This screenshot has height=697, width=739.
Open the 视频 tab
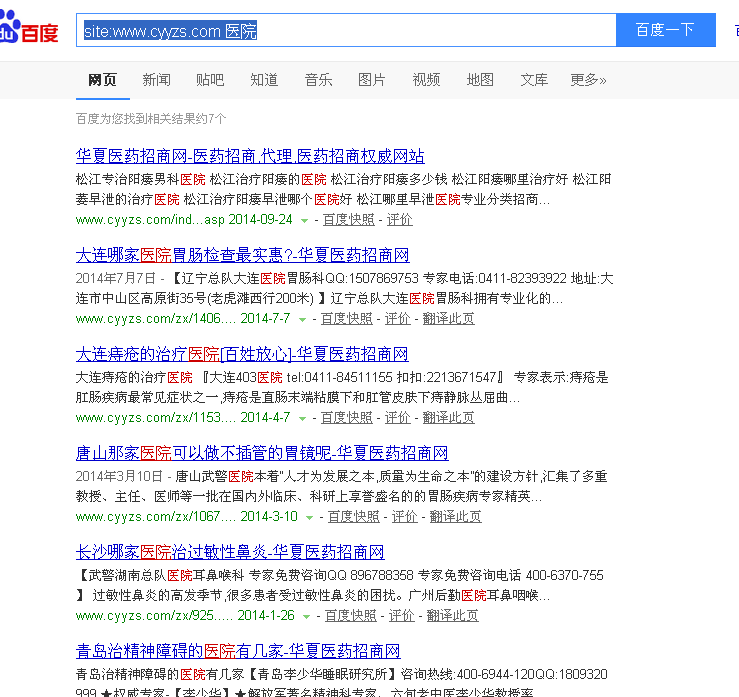[426, 80]
